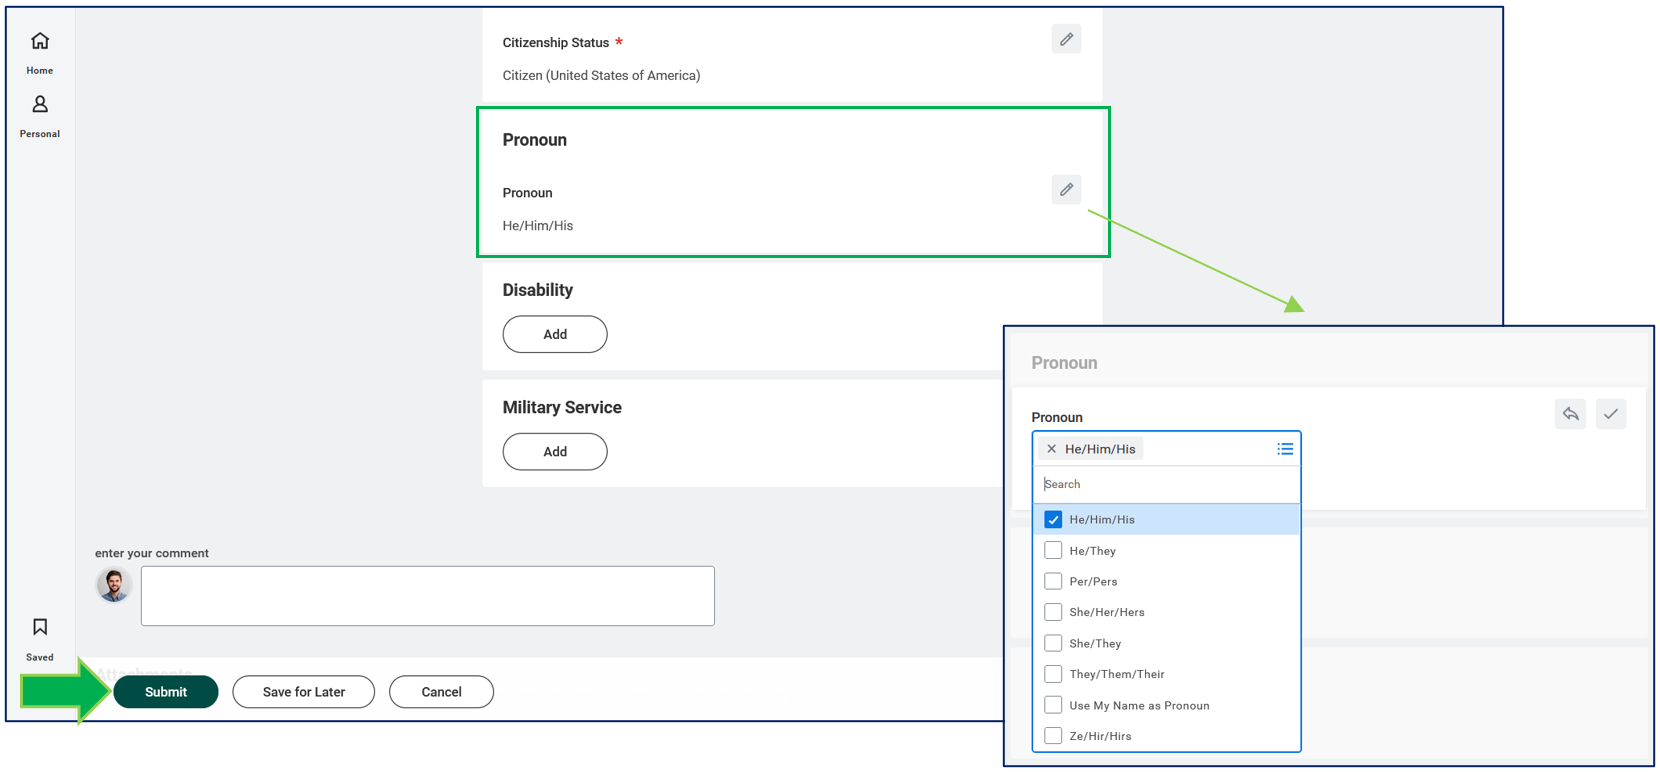1660x772 pixels.
Task: Check the Ze/Hir/Hirs option
Action: [x=1053, y=736]
